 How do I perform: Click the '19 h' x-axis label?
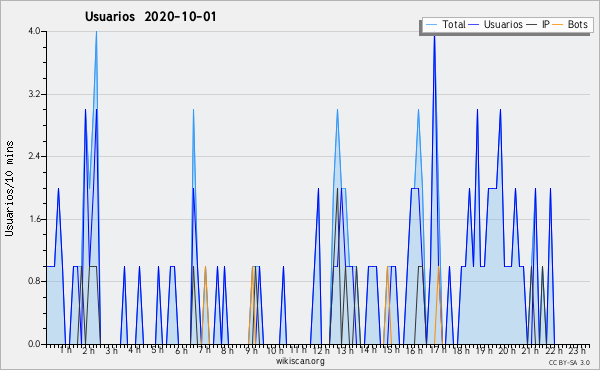[x=484, y=351]
